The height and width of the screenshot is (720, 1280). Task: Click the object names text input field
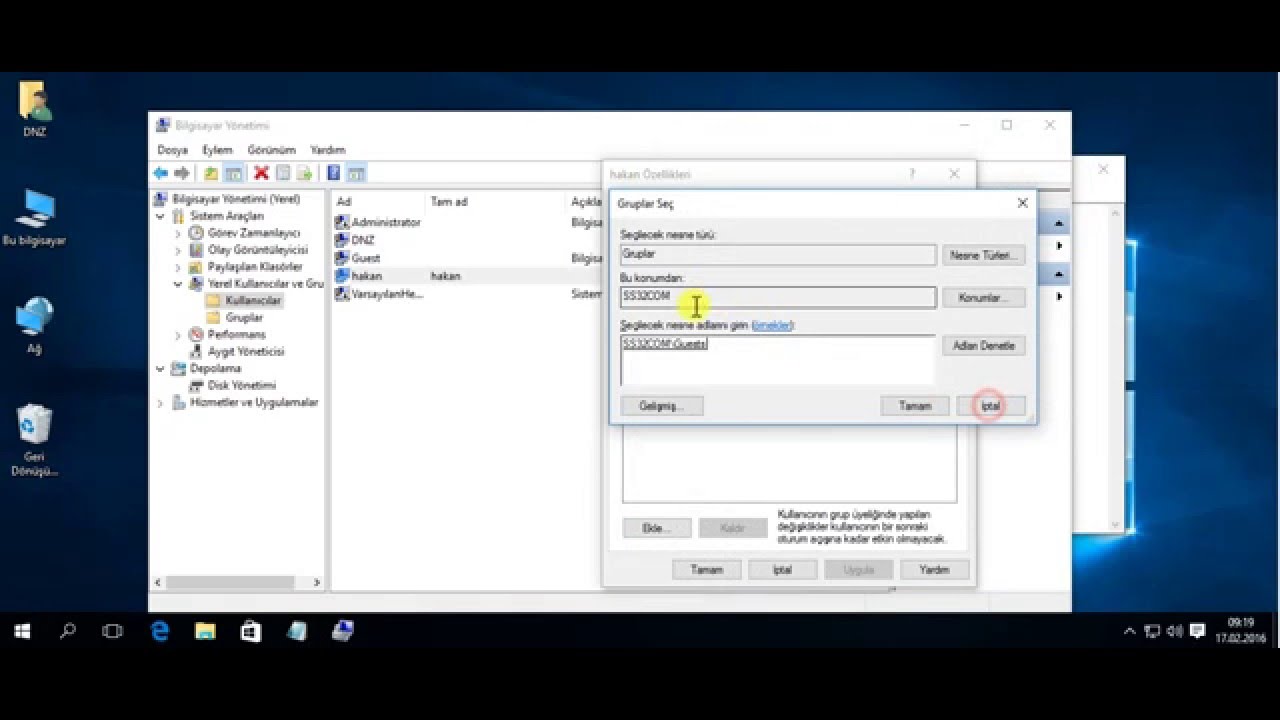(x=777, y=361)
